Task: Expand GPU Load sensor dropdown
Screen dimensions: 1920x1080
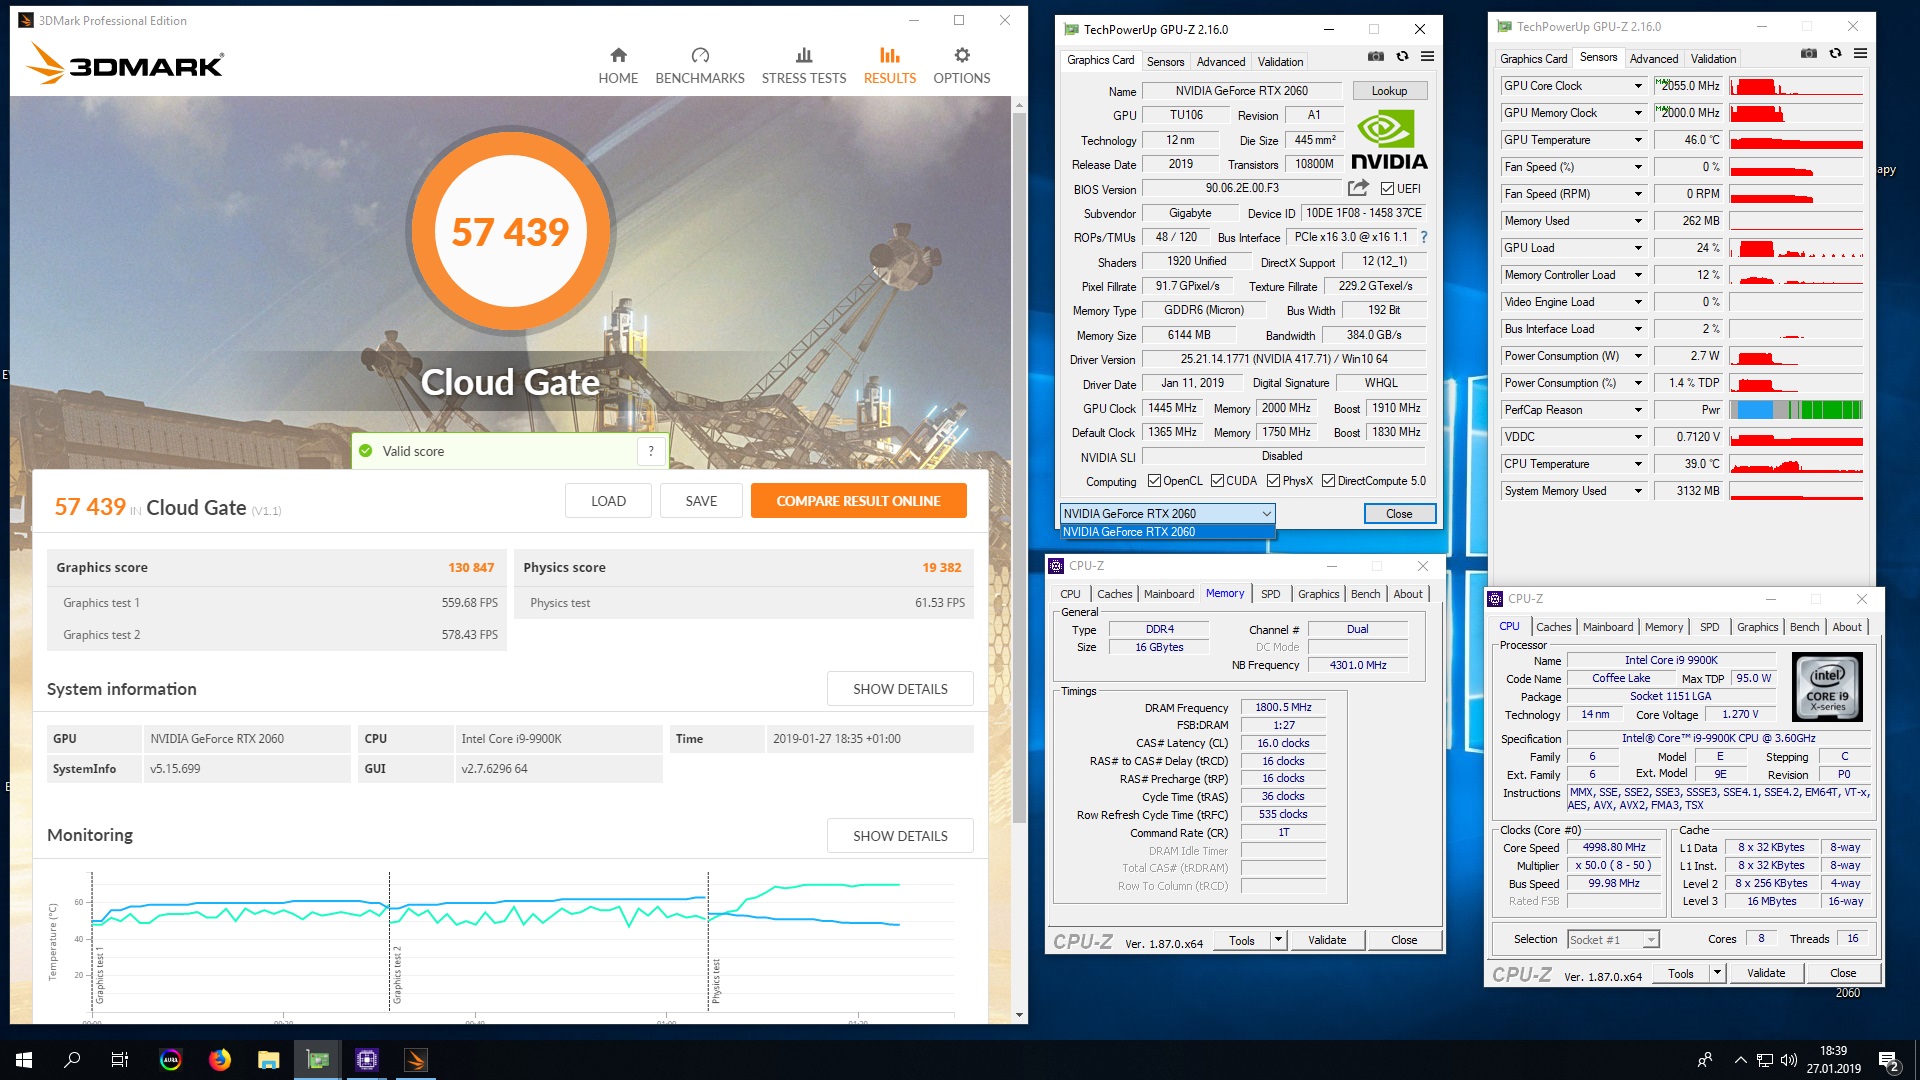Action: tap(1638, 248)
